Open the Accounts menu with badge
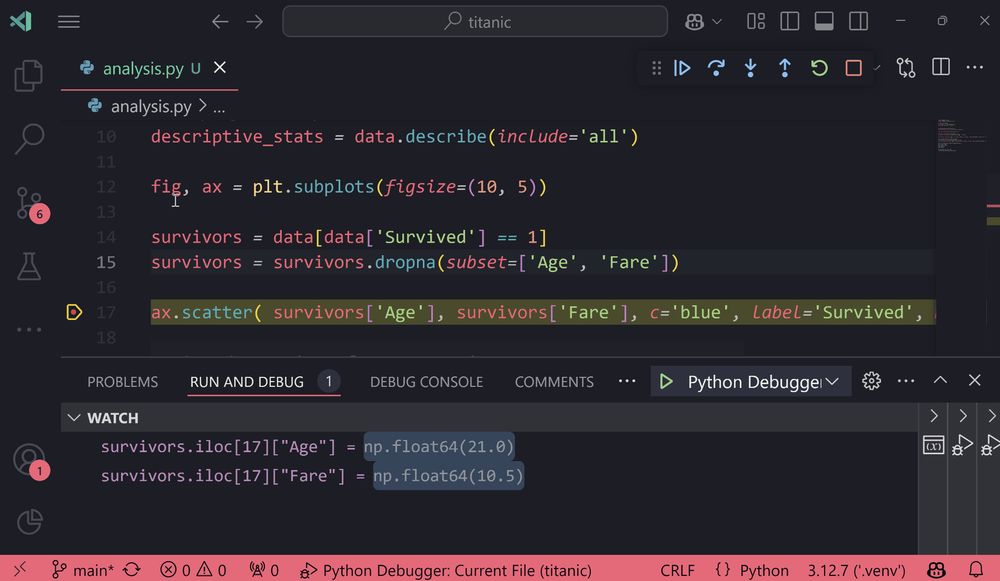The image size is (1000, 581). (31, 462)
